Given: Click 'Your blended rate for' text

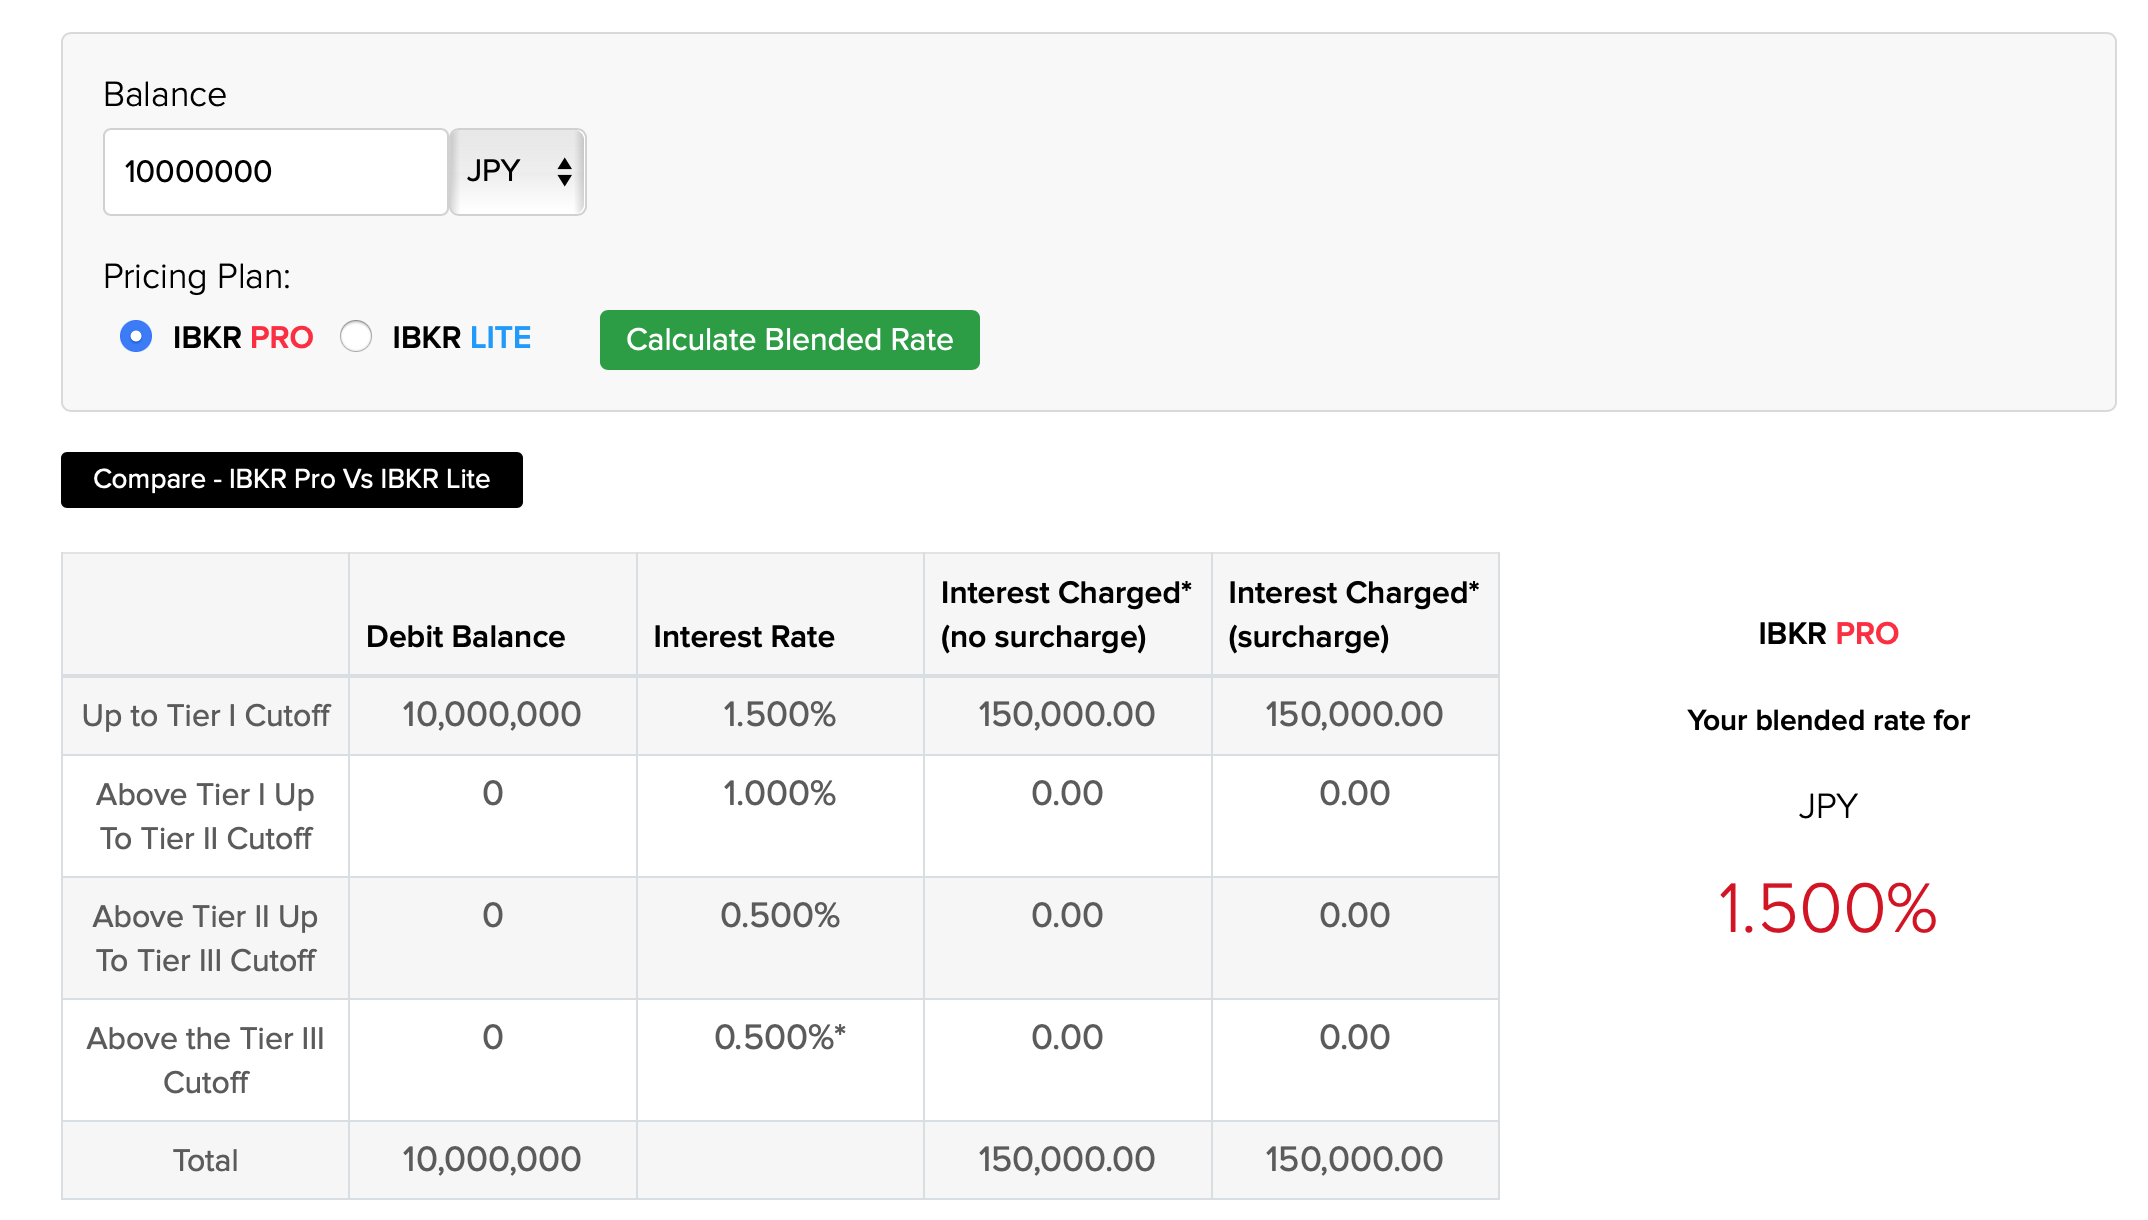Looking at the screenshot, I should click(1828, 721).
